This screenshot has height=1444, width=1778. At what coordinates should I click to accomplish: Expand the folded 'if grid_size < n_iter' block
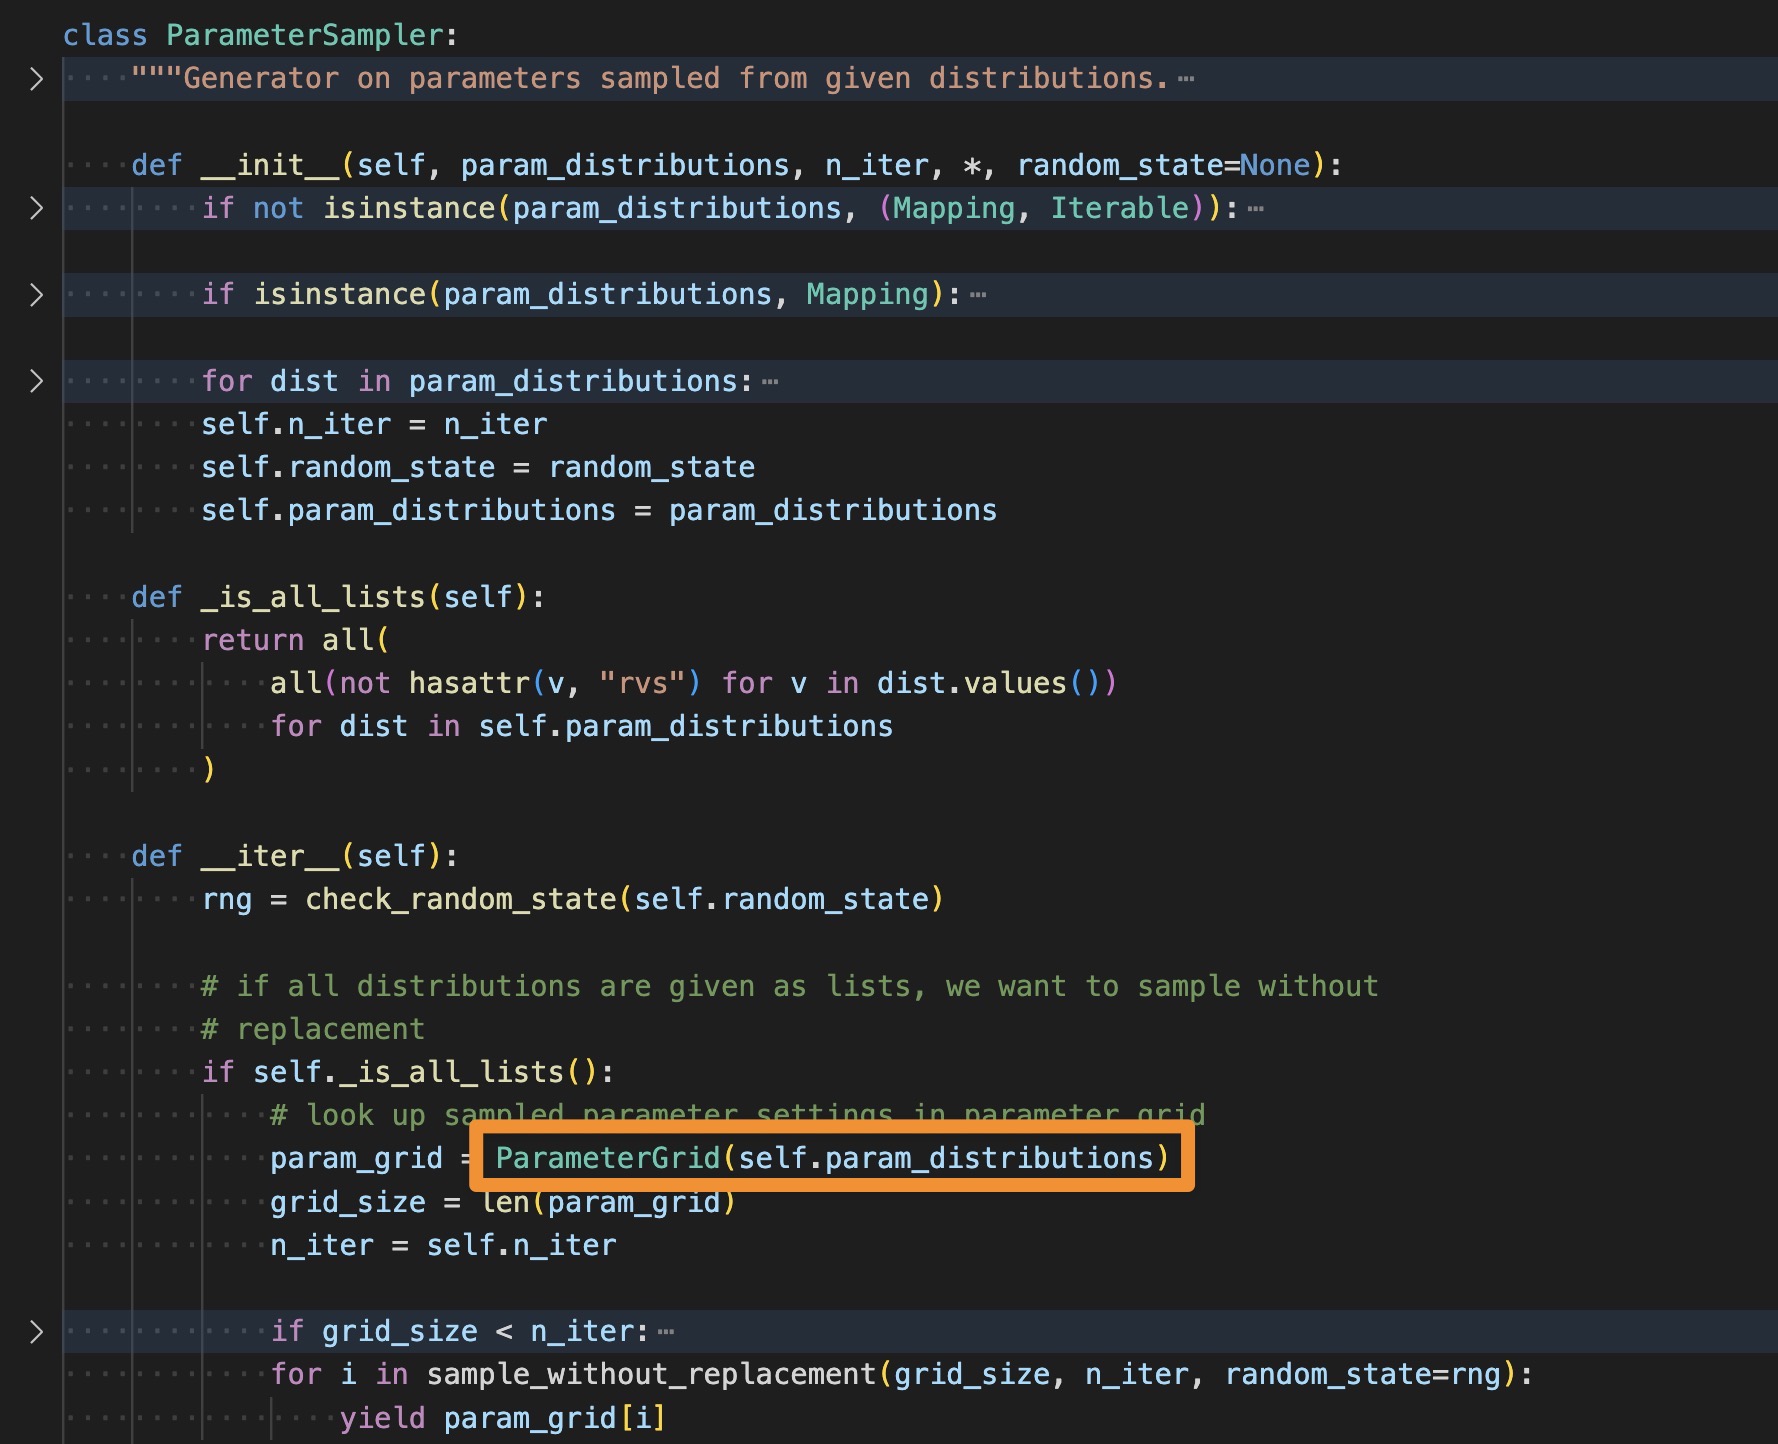(36, 1331)
